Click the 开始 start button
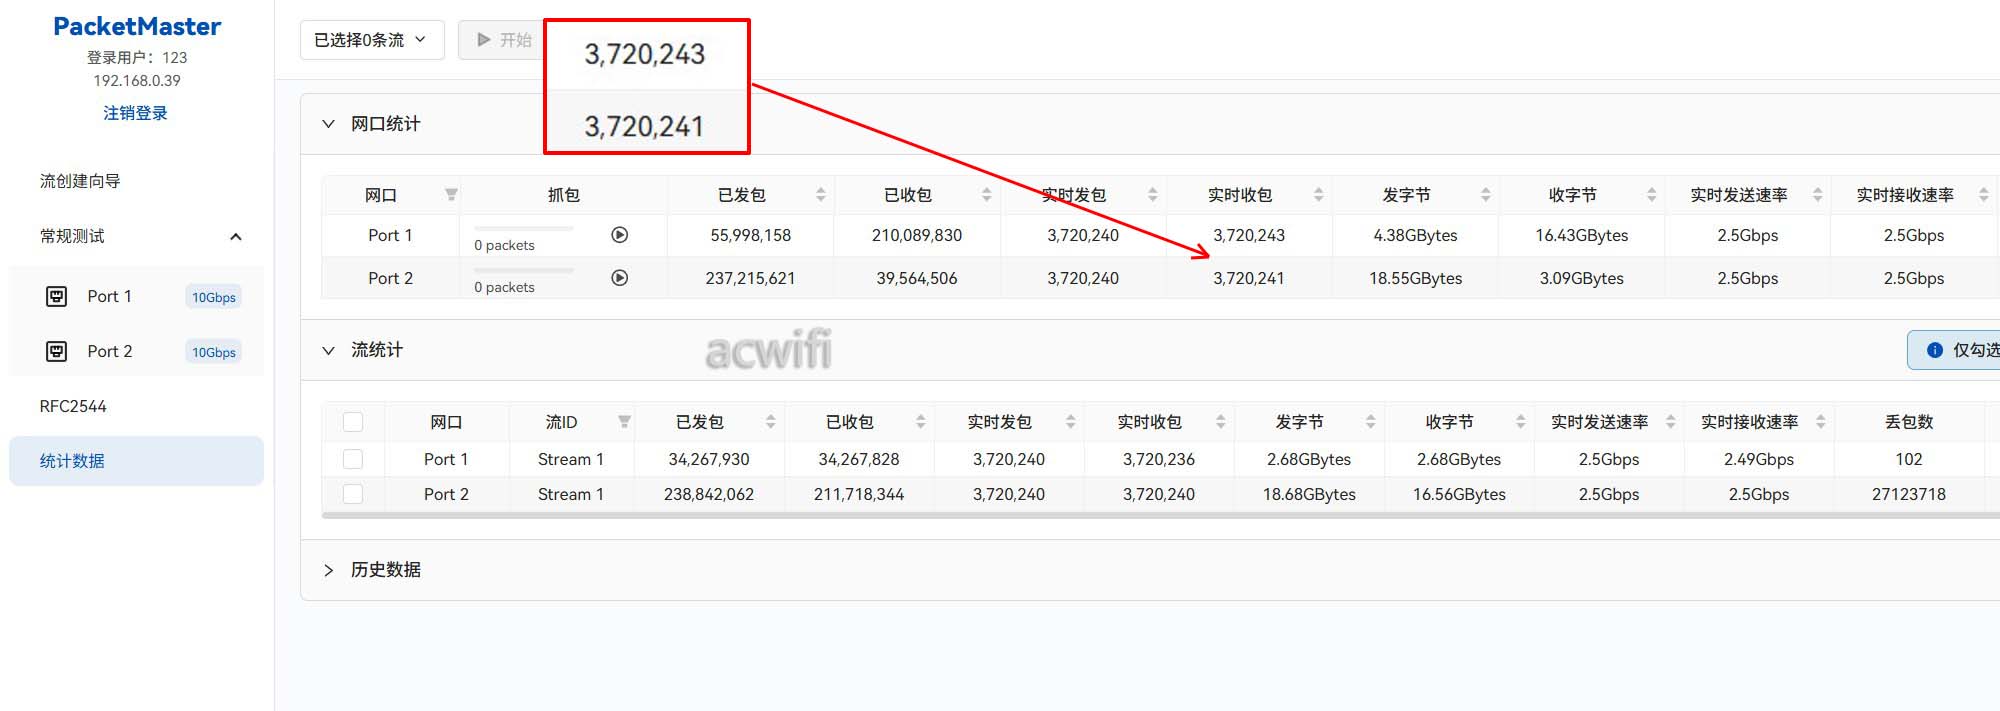Screen dimensions: 2000x711 pos(502,40)
